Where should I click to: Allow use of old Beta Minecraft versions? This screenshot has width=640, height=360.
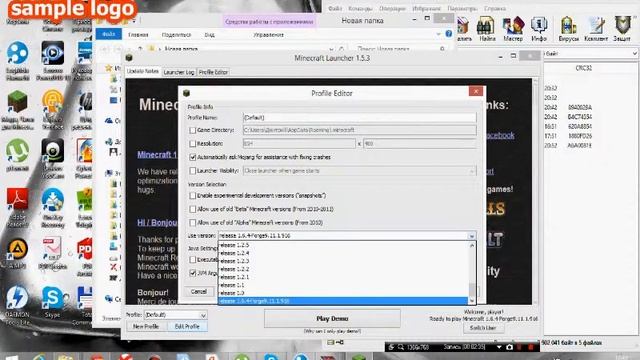[193, 209]
